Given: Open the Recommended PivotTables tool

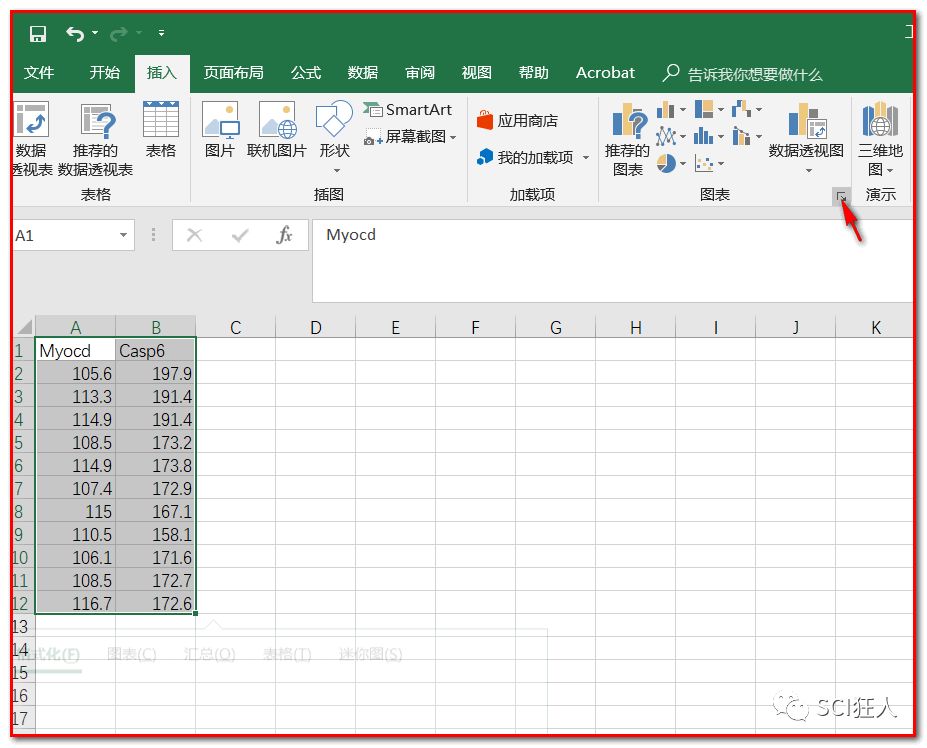Looking at the screenshot, I should [95, 140].
